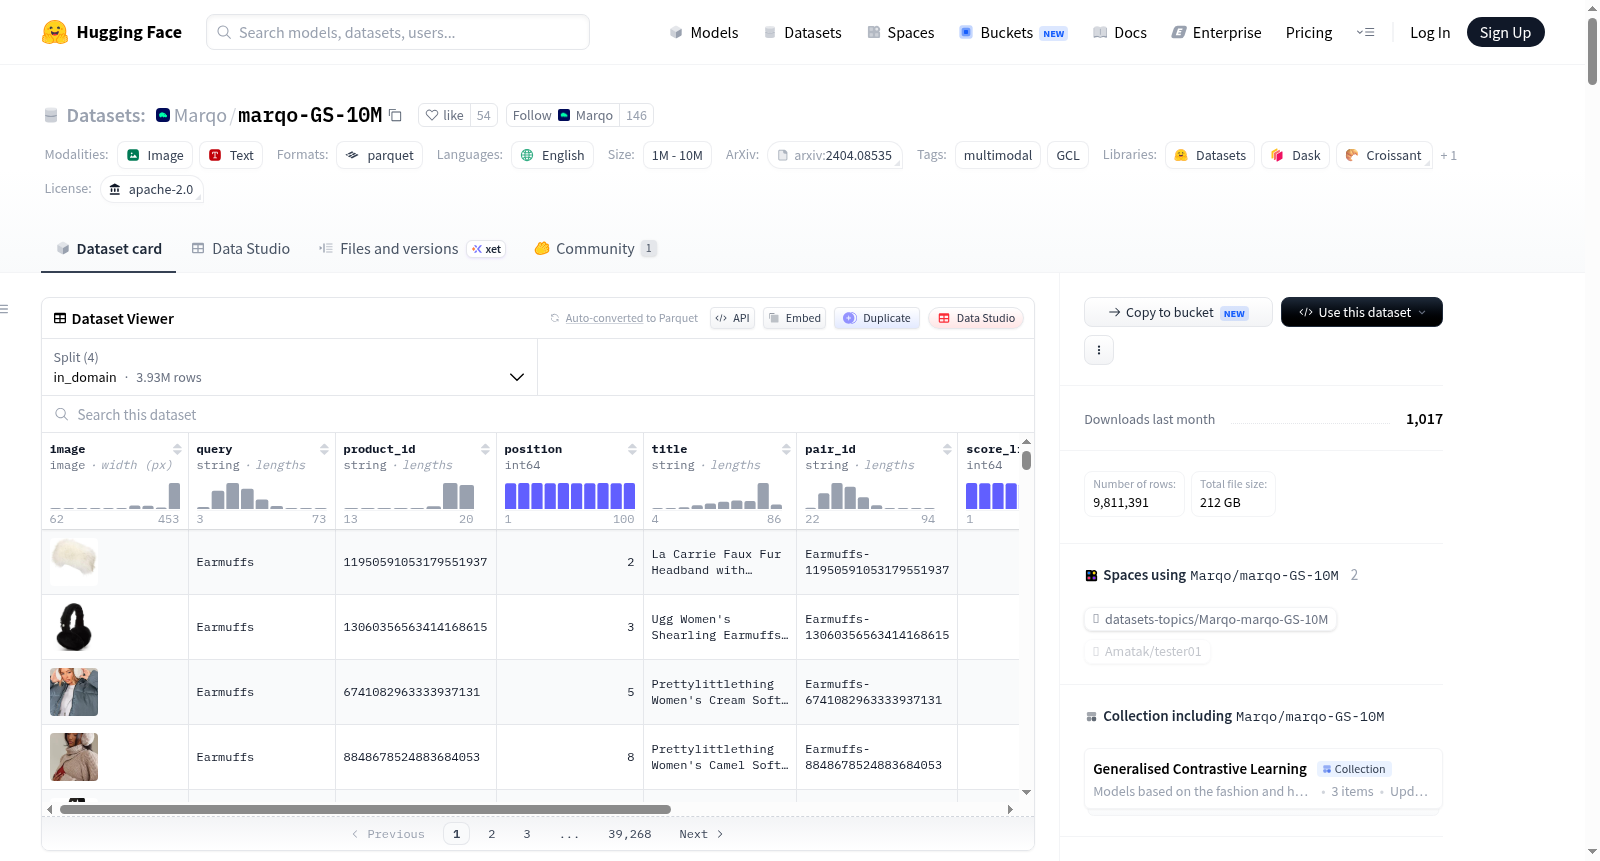Image resolution: width=1600 pixels, height=861 pixels.
Task: Toggle the left sidebar menu icon
Action: 5,309
